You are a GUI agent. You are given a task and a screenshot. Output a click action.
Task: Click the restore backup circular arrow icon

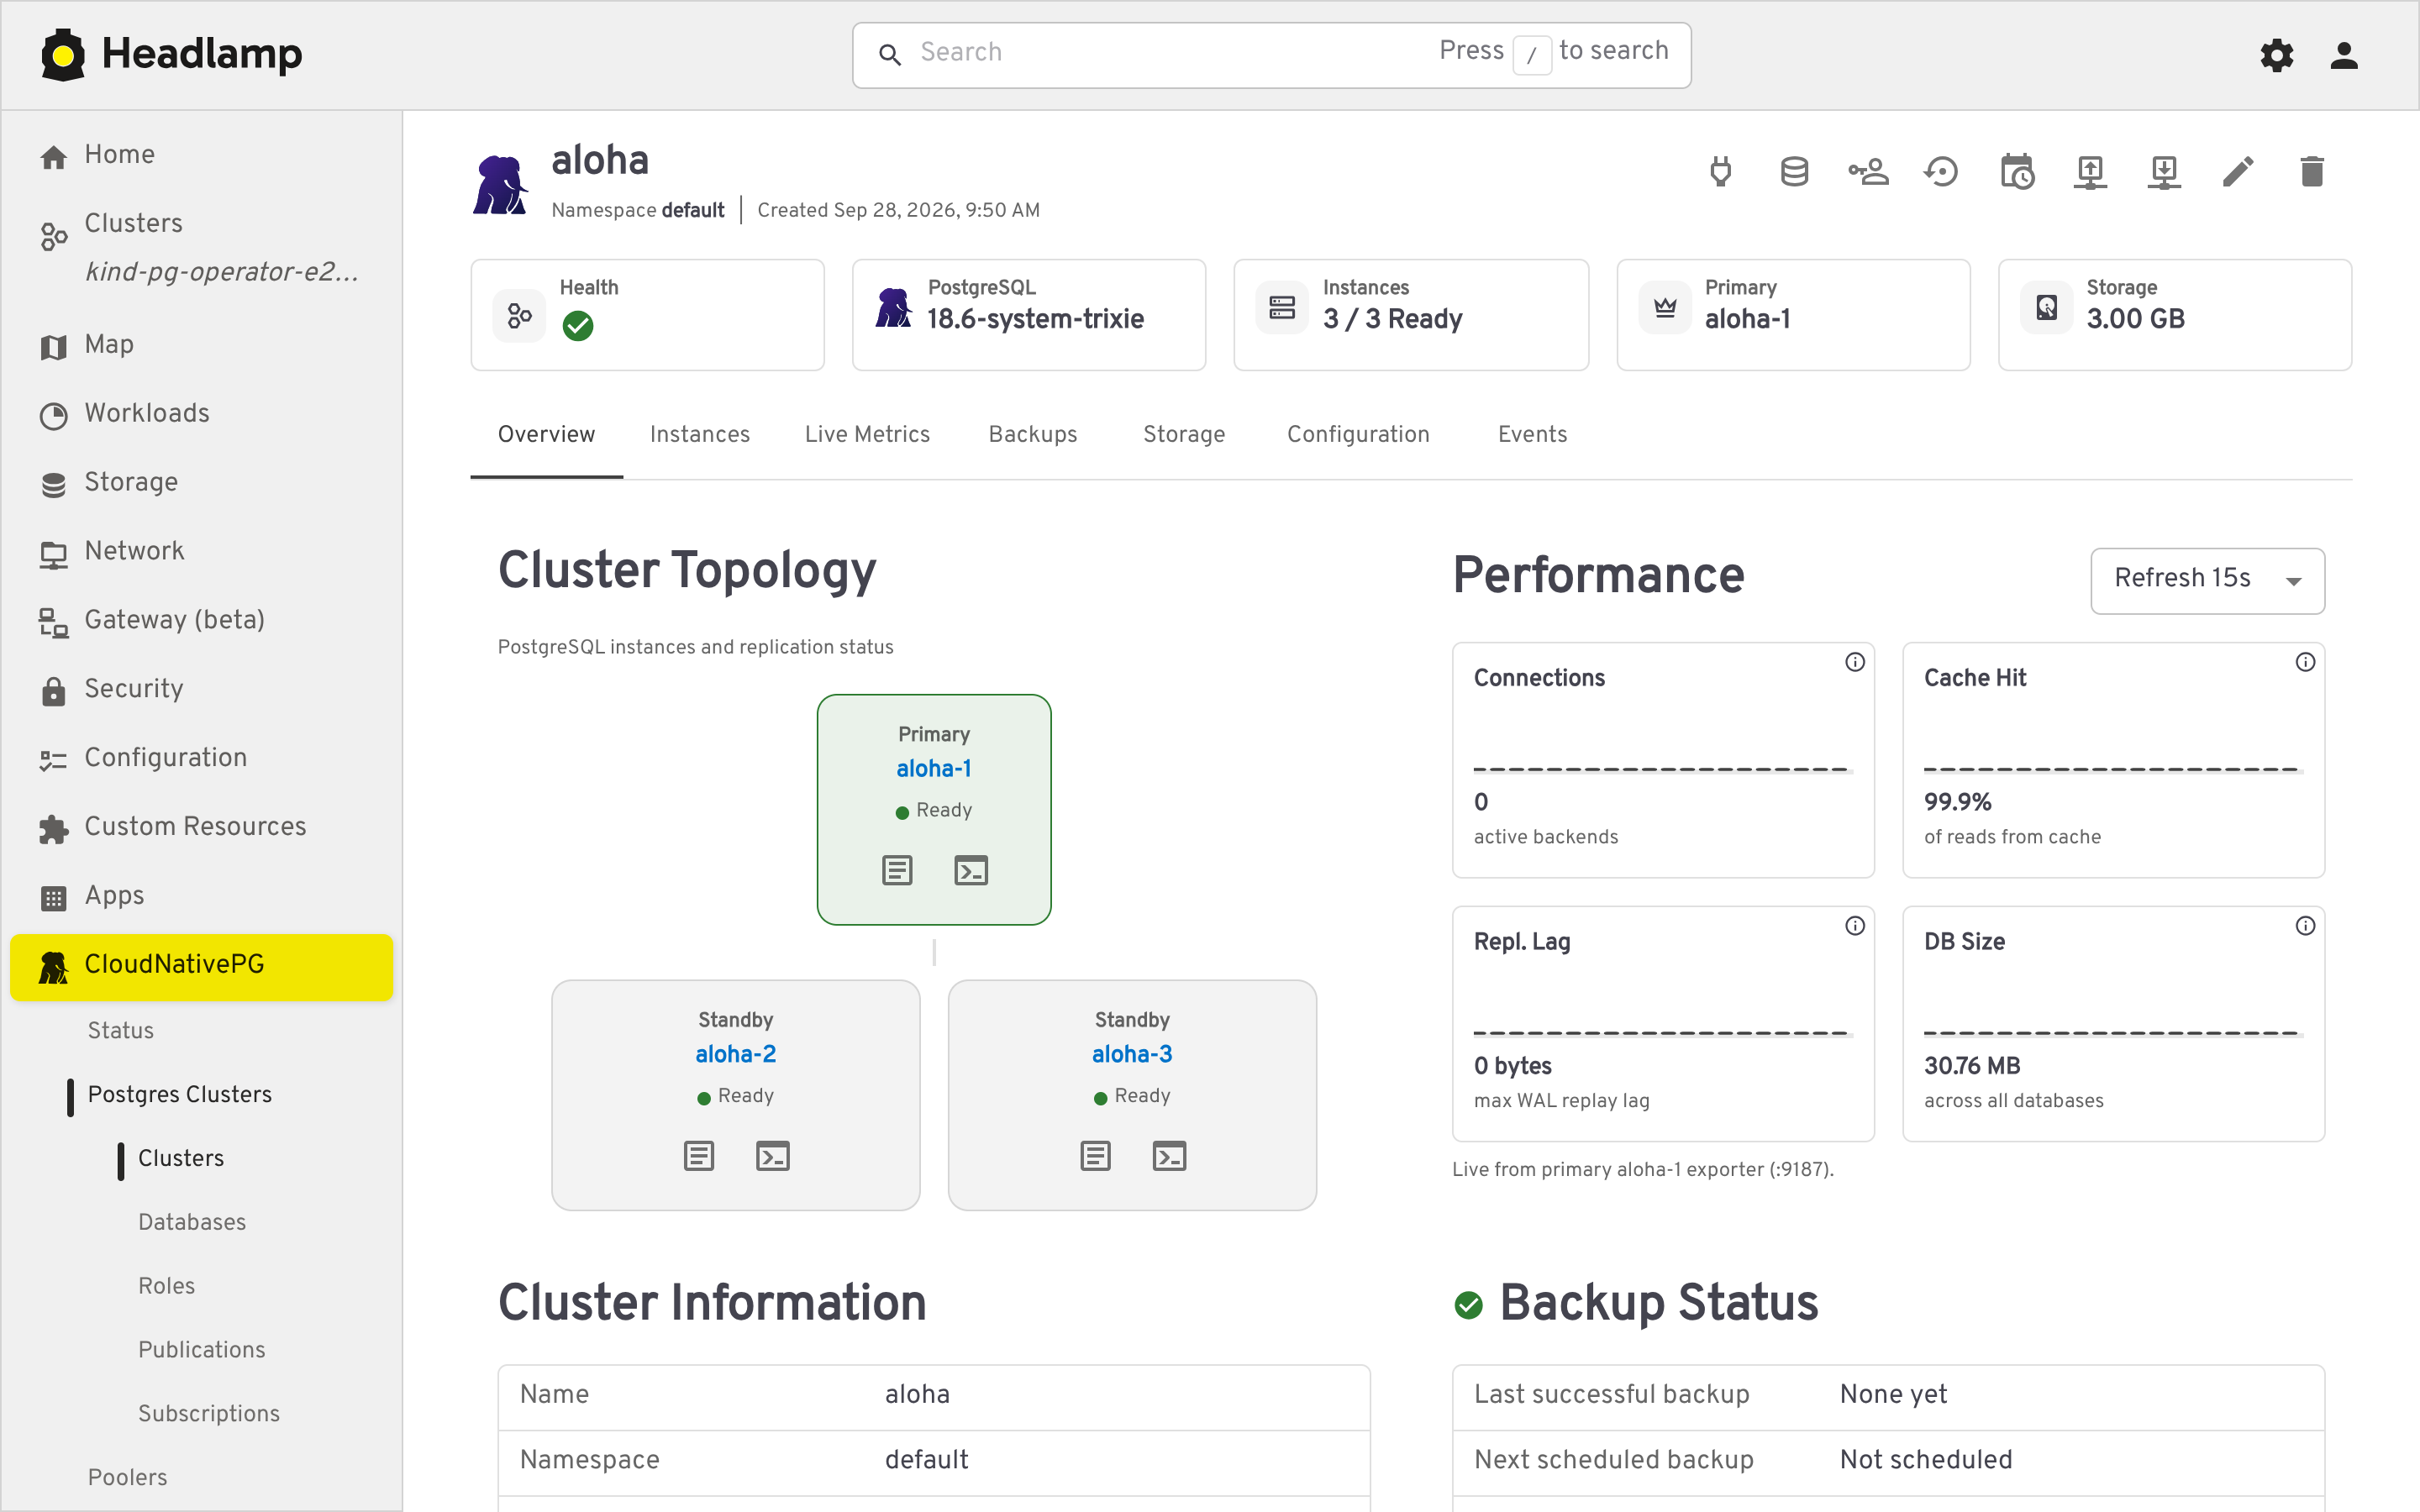(x=1942, y=172)
